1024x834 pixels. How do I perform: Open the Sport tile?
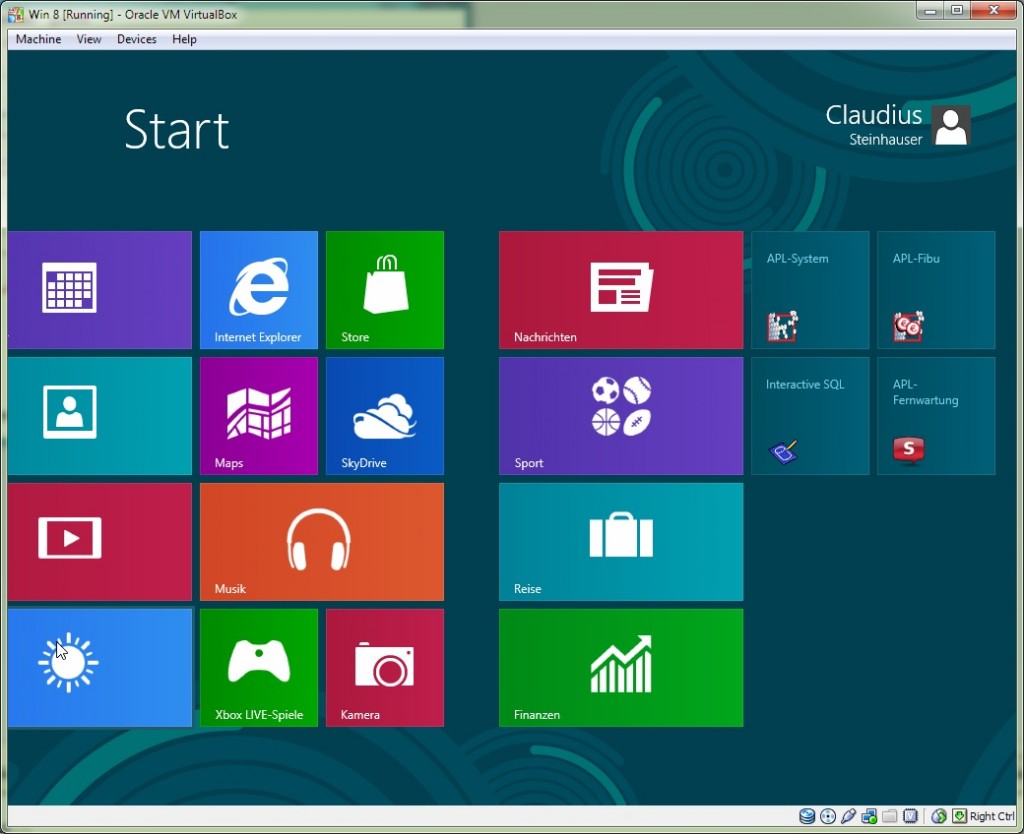(x=621, y=415)
